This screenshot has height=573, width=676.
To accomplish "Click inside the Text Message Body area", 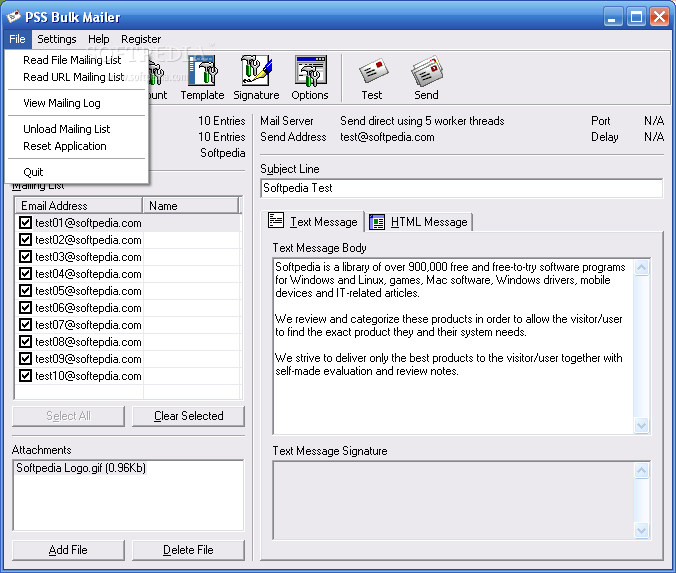I will pos(454,346).
